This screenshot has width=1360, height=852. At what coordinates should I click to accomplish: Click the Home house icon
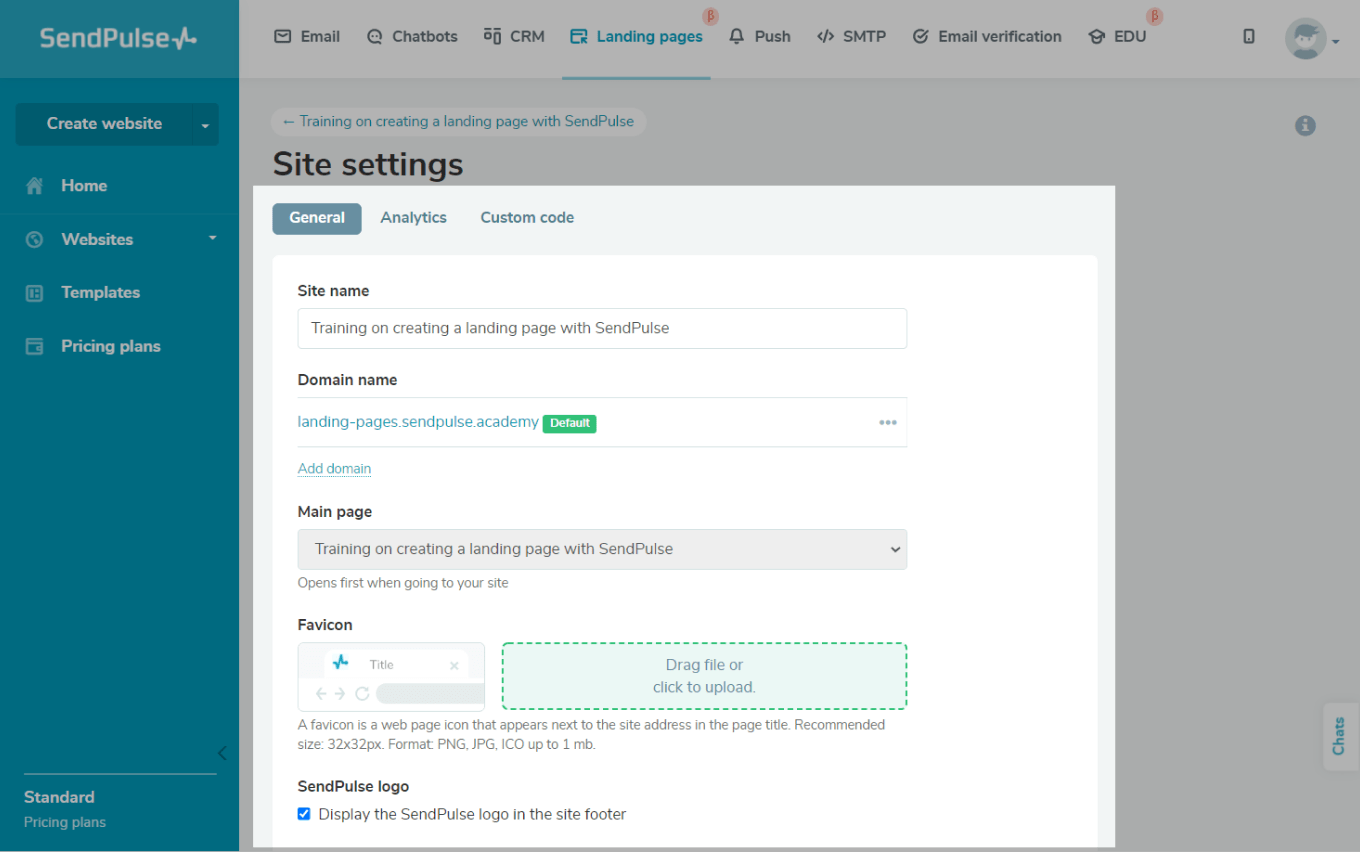tap(35, 186)
